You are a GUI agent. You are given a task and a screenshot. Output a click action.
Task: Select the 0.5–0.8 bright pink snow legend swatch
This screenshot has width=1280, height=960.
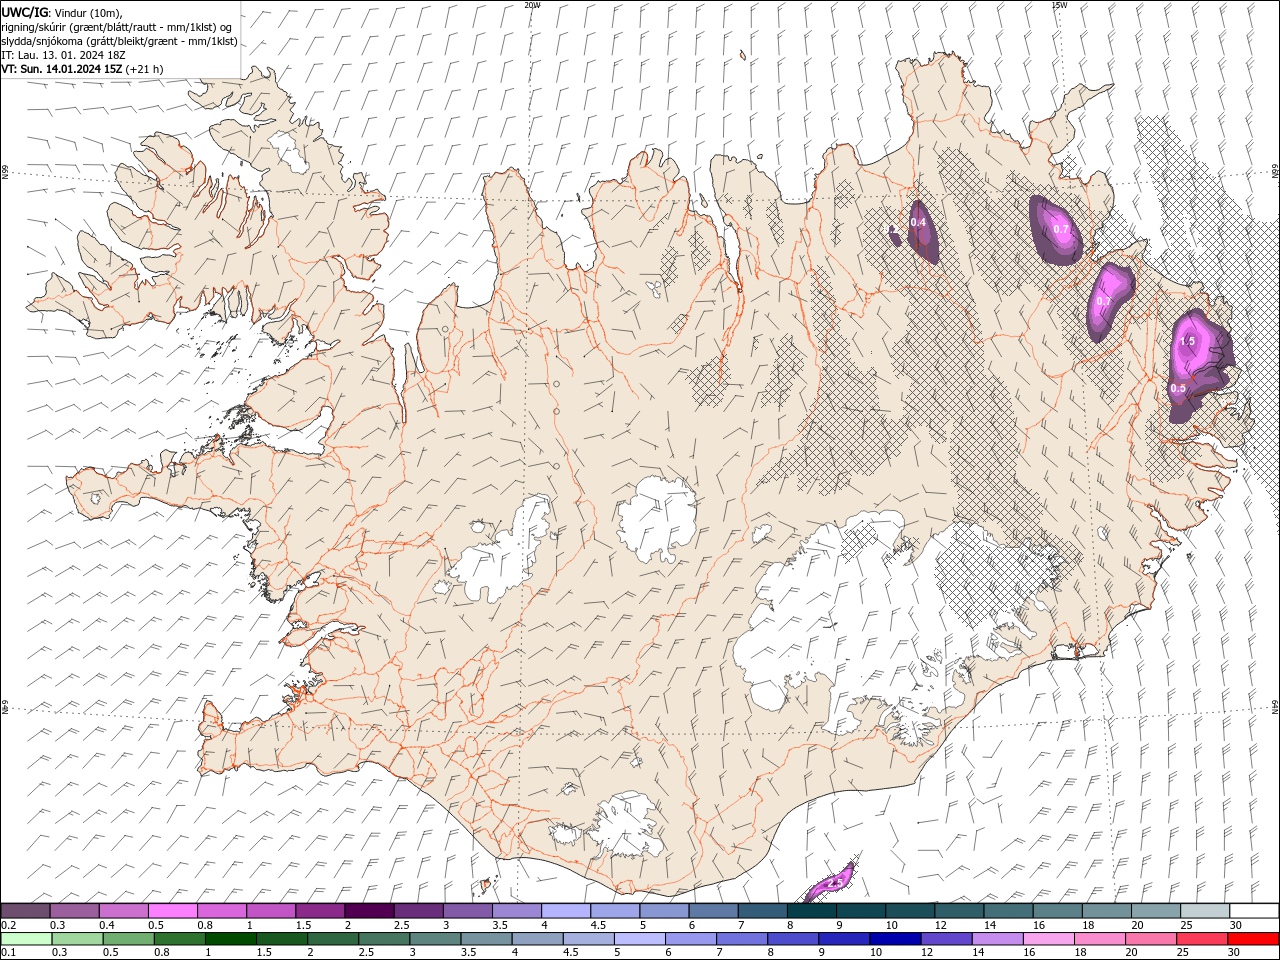172,911
